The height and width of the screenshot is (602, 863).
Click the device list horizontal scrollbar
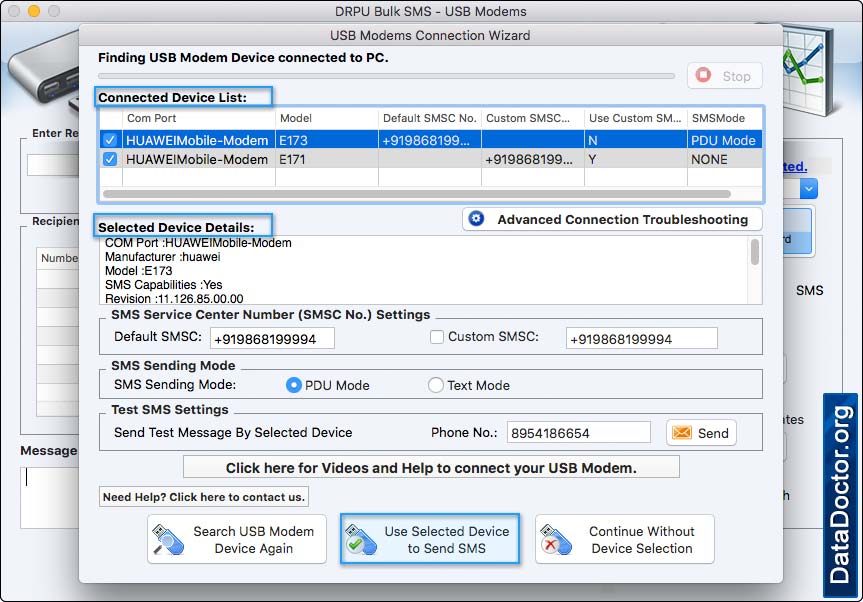pyautogui.click(x=417, y=194)
